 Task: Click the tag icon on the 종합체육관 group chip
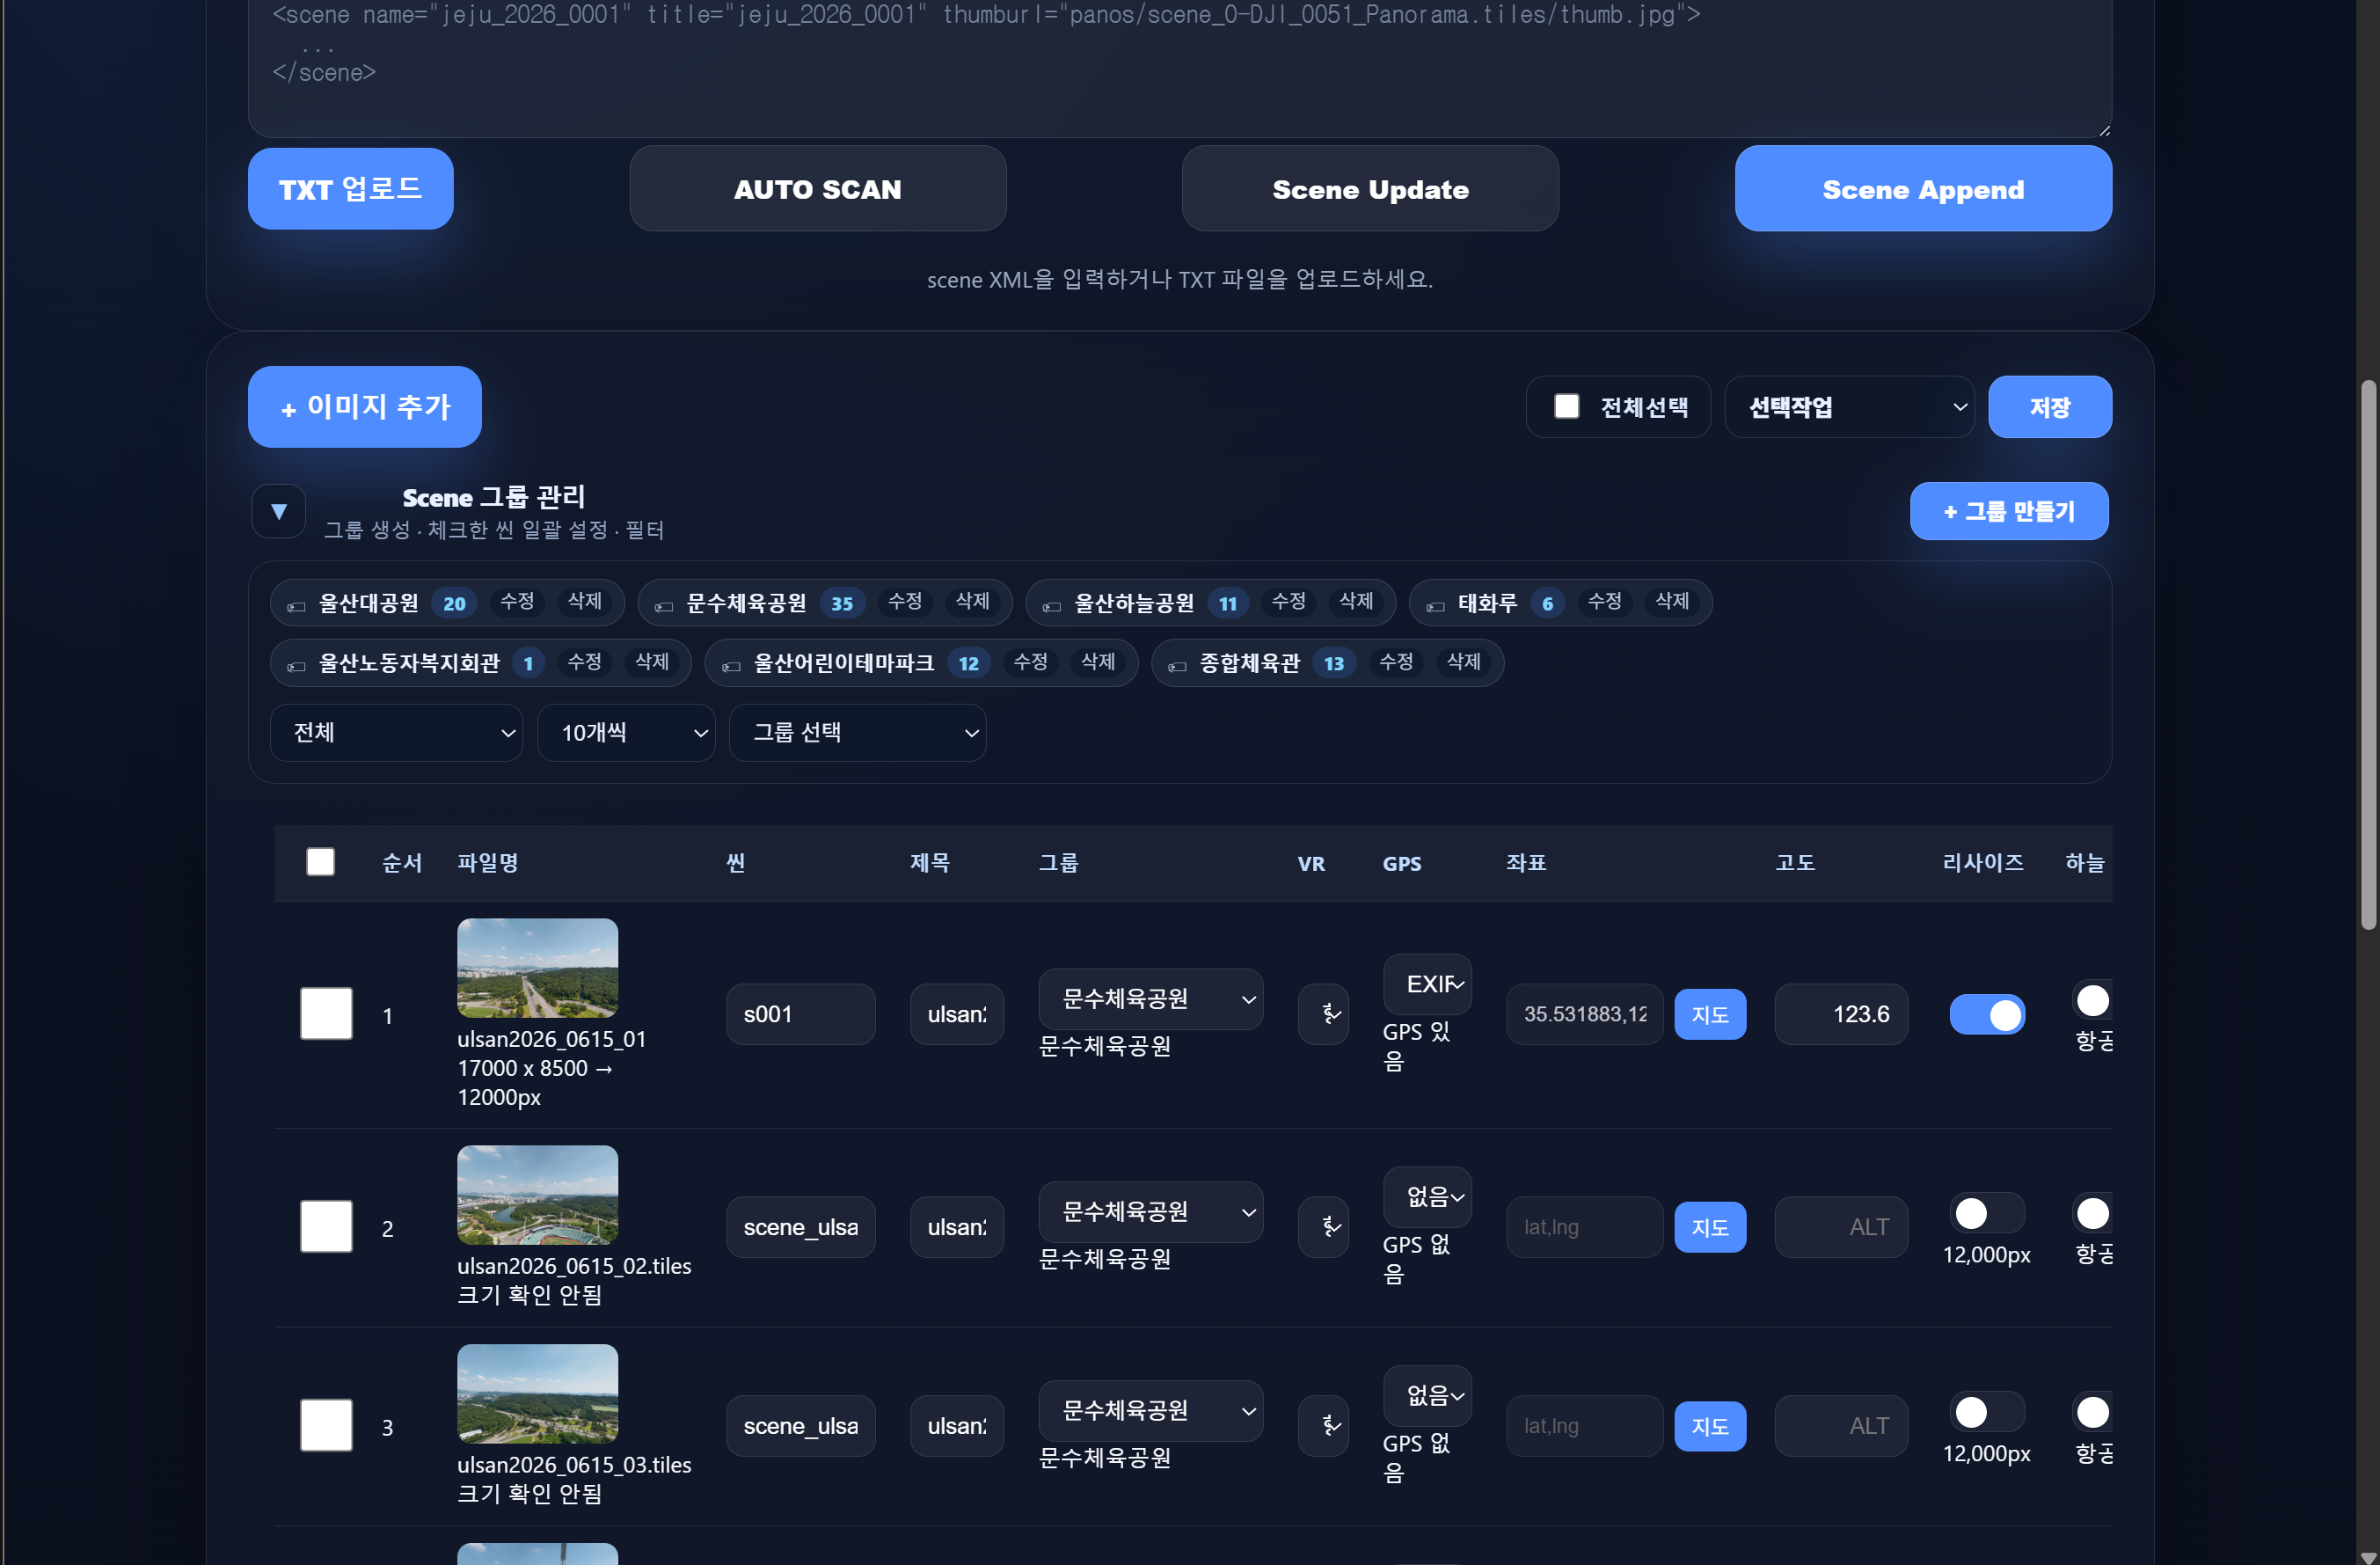[x=1177, y=666]
